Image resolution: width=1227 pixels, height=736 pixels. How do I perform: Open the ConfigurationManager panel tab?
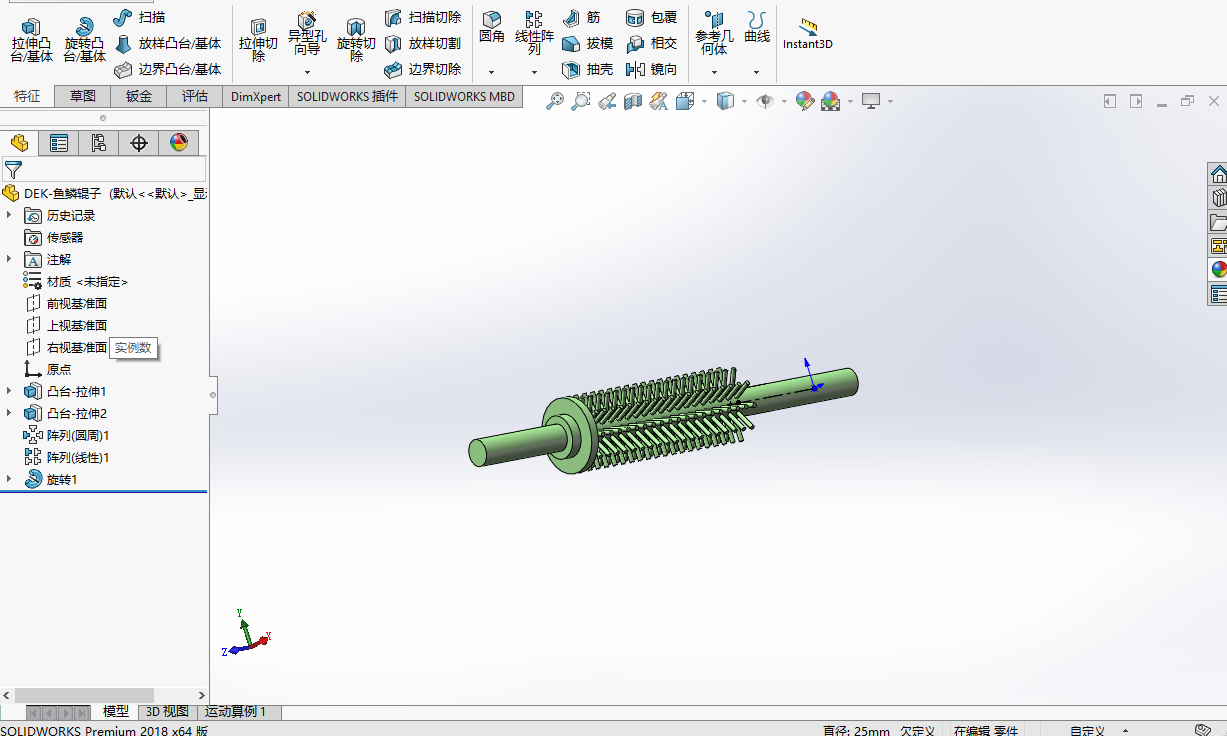(x=99, y=143)
